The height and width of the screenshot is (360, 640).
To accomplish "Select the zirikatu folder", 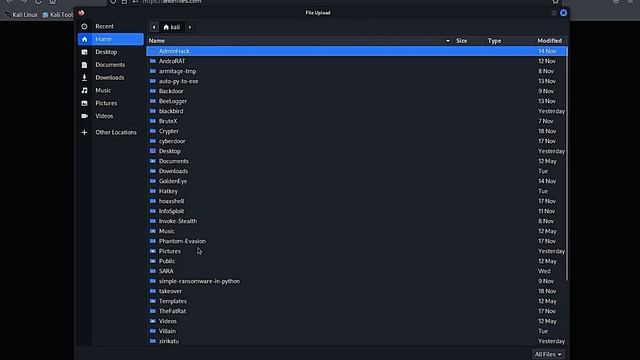I will tap(357, 341).
